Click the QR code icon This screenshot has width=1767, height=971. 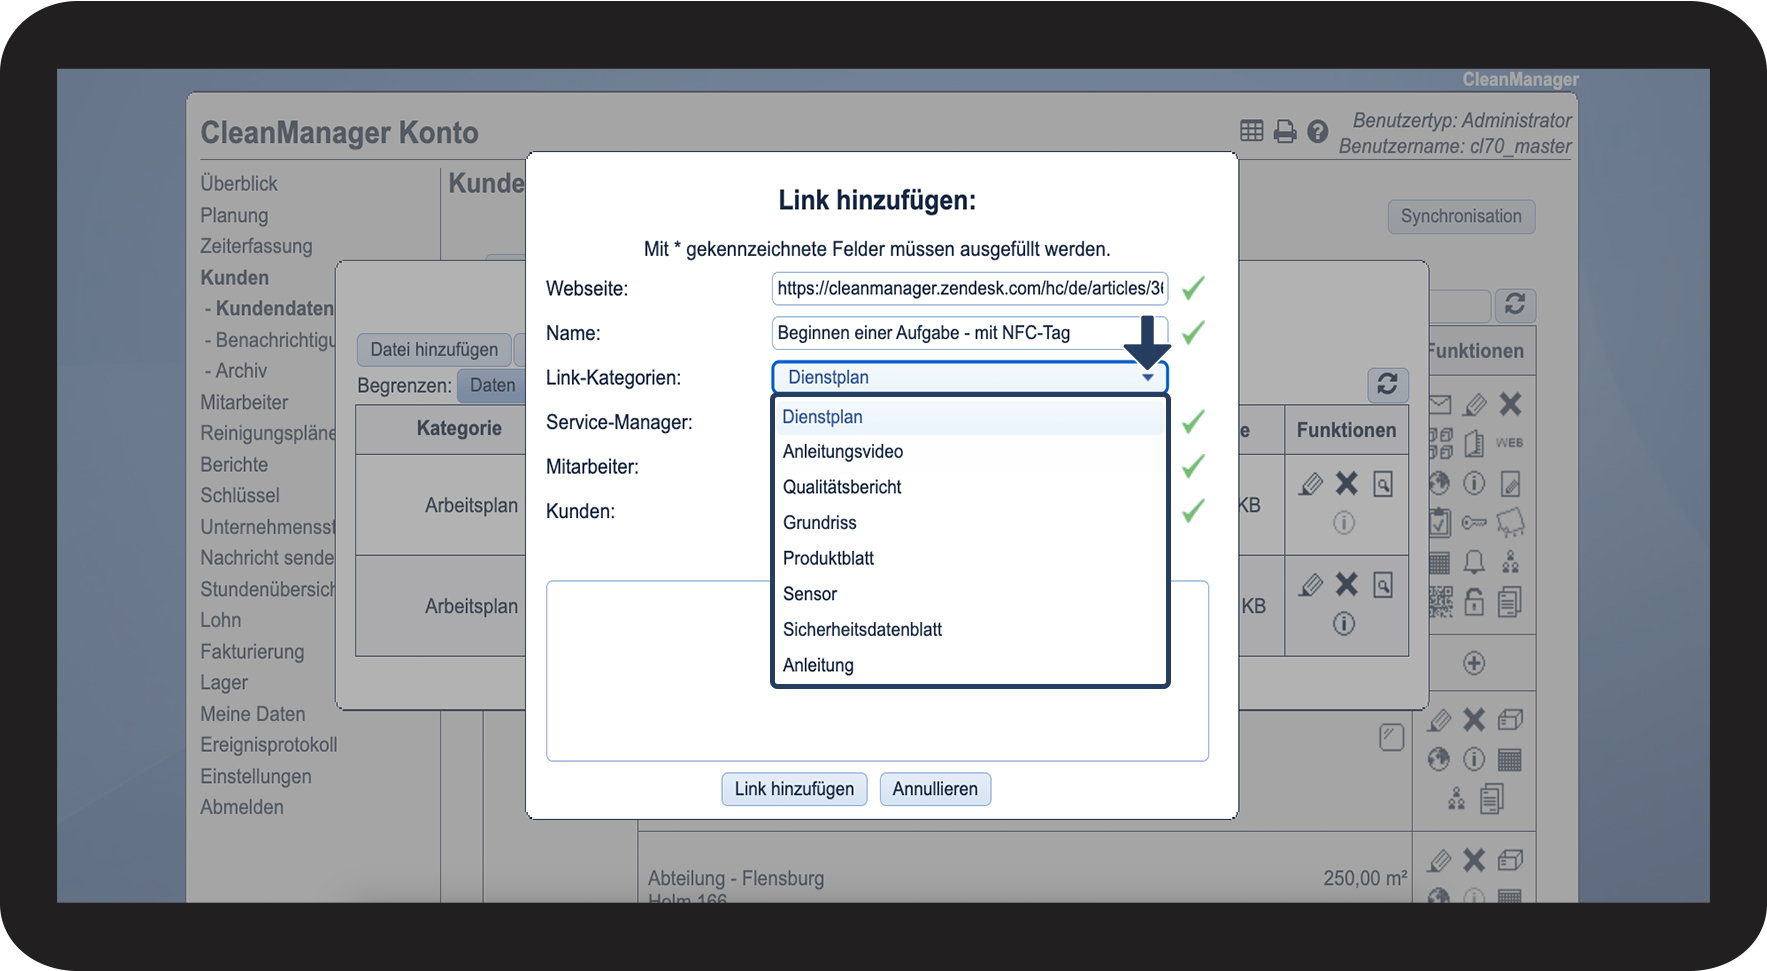1440,602
